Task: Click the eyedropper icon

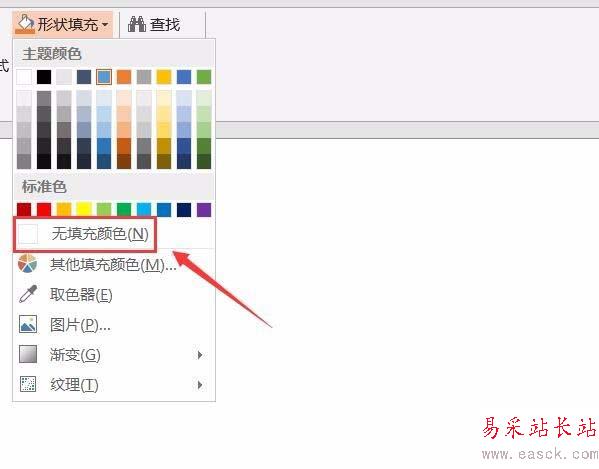Action: (28, 294)
